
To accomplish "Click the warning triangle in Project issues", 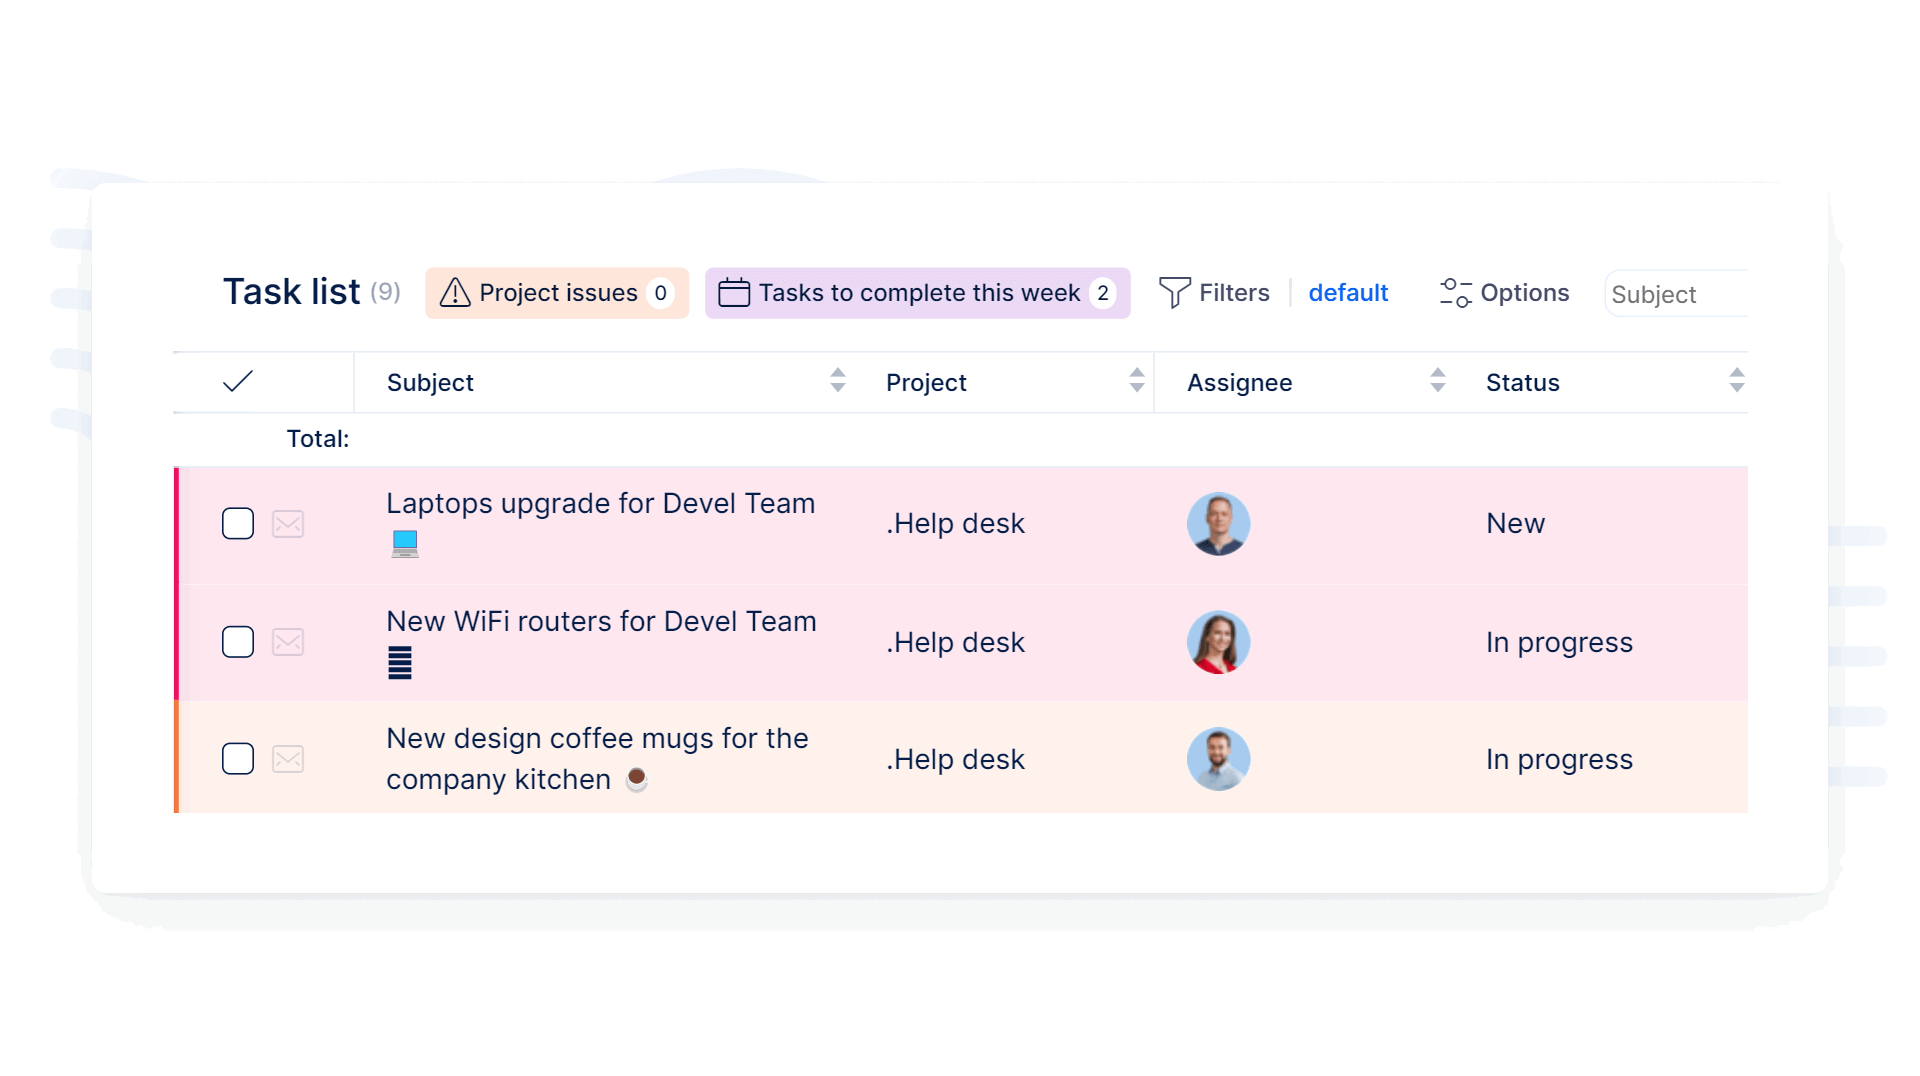I will (455, 293).
